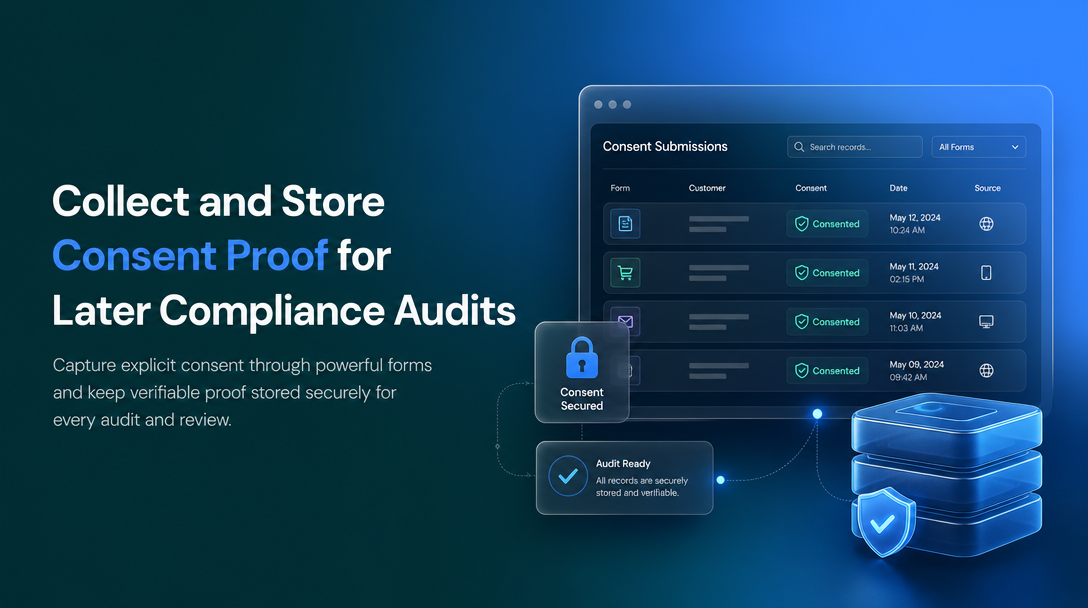The height and width of the screenshot is (608, 1088).
Task: Click the customer placeholder in the May 11 row
Action: (x=719, y=273)
